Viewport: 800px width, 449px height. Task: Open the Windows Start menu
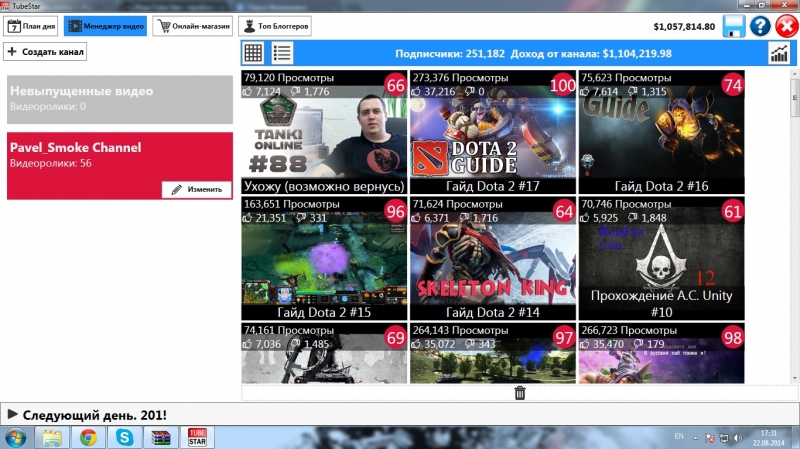15,438
